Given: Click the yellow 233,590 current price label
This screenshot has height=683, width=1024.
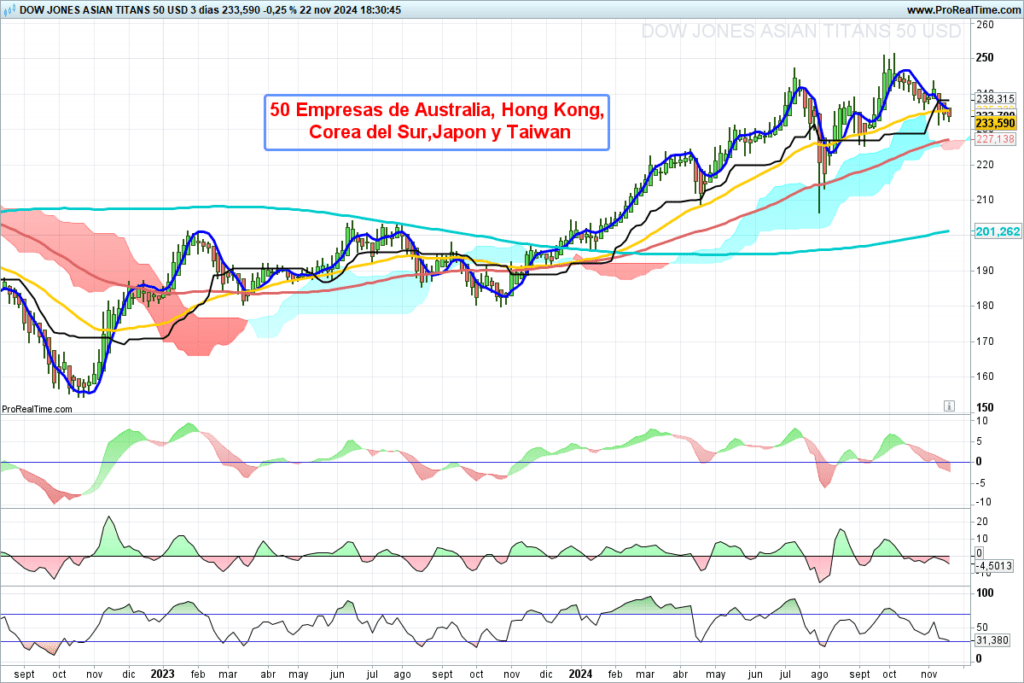Looking at the screenshot, I should pyautogui.click(x=995, y=123).
